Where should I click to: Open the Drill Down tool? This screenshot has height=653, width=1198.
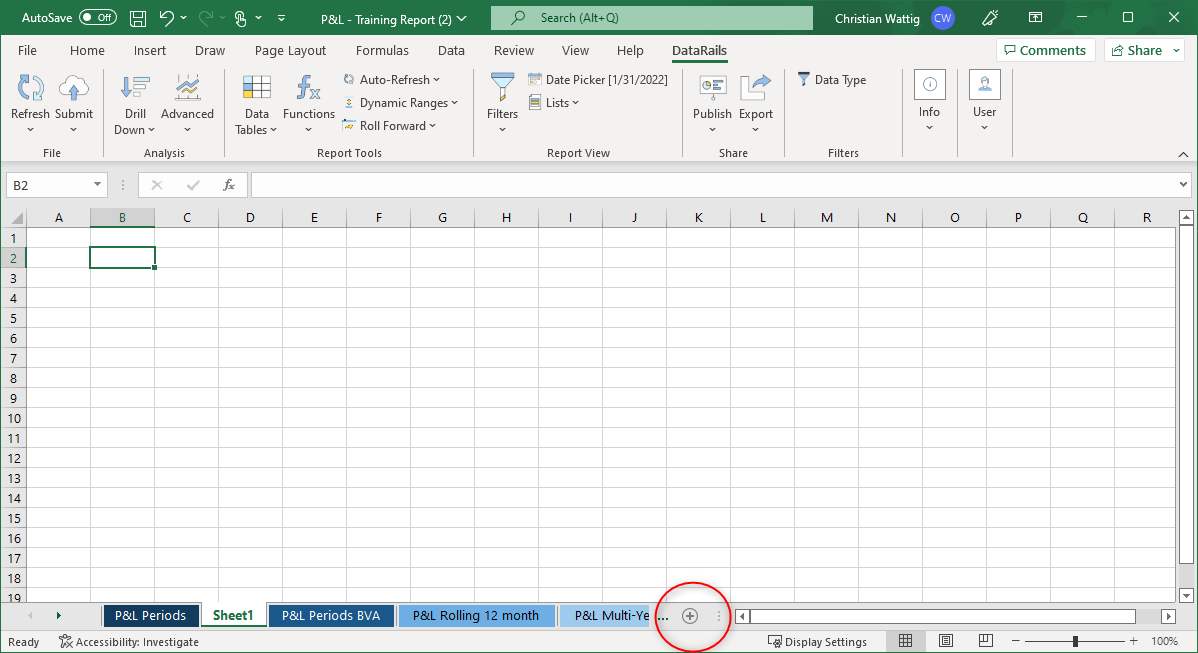pyautogui.click(x=134, y=105)
